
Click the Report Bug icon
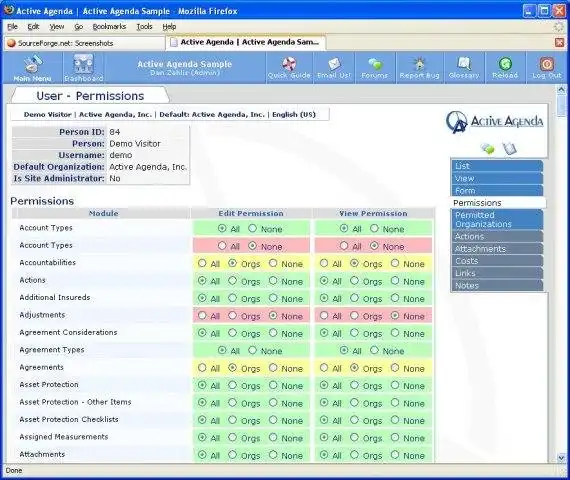(x=419, y=64)
